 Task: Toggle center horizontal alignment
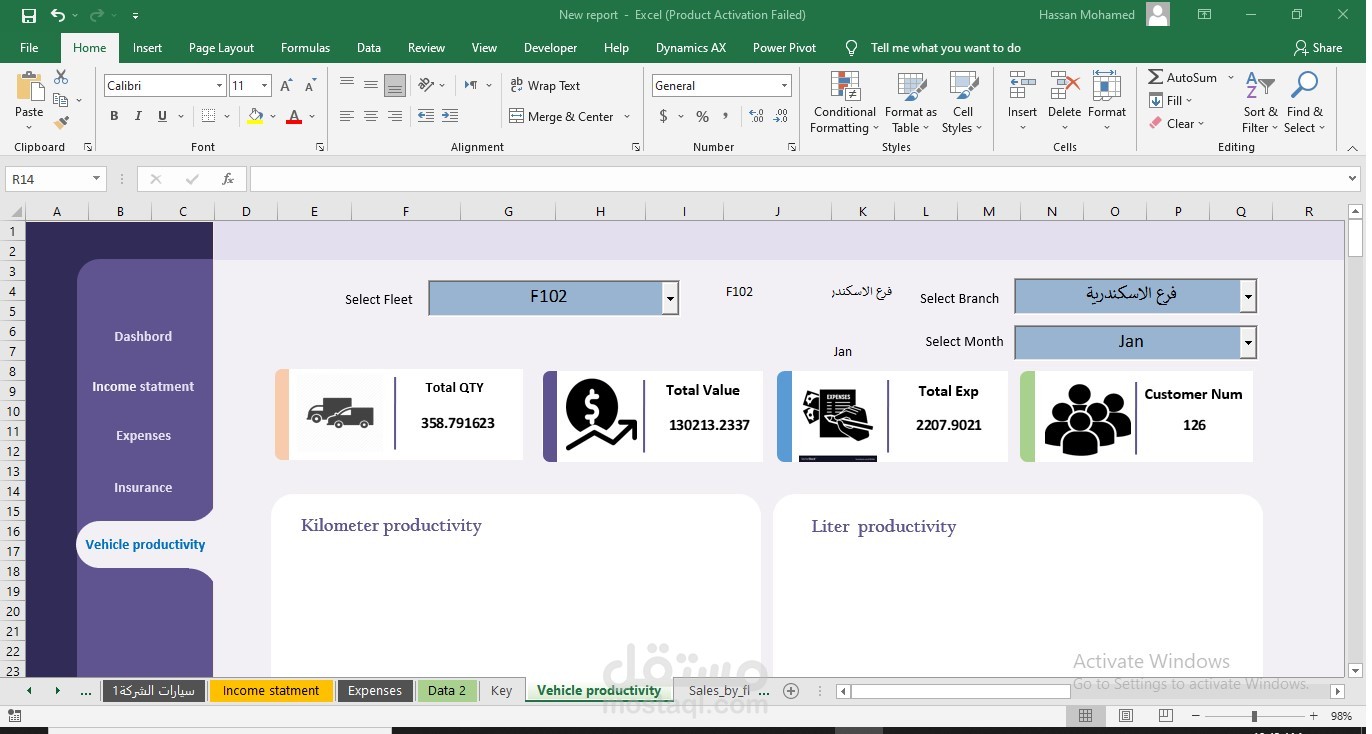point(371,116)
